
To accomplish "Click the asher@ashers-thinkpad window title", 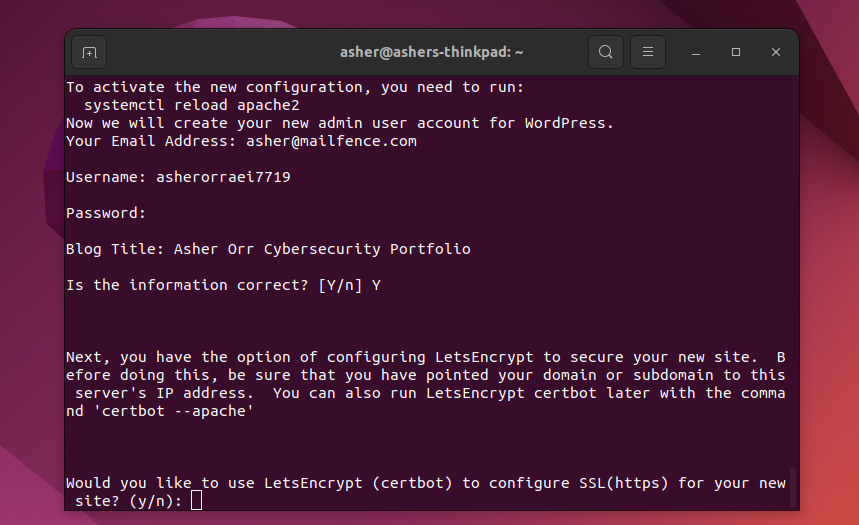I will click(431, 52).
